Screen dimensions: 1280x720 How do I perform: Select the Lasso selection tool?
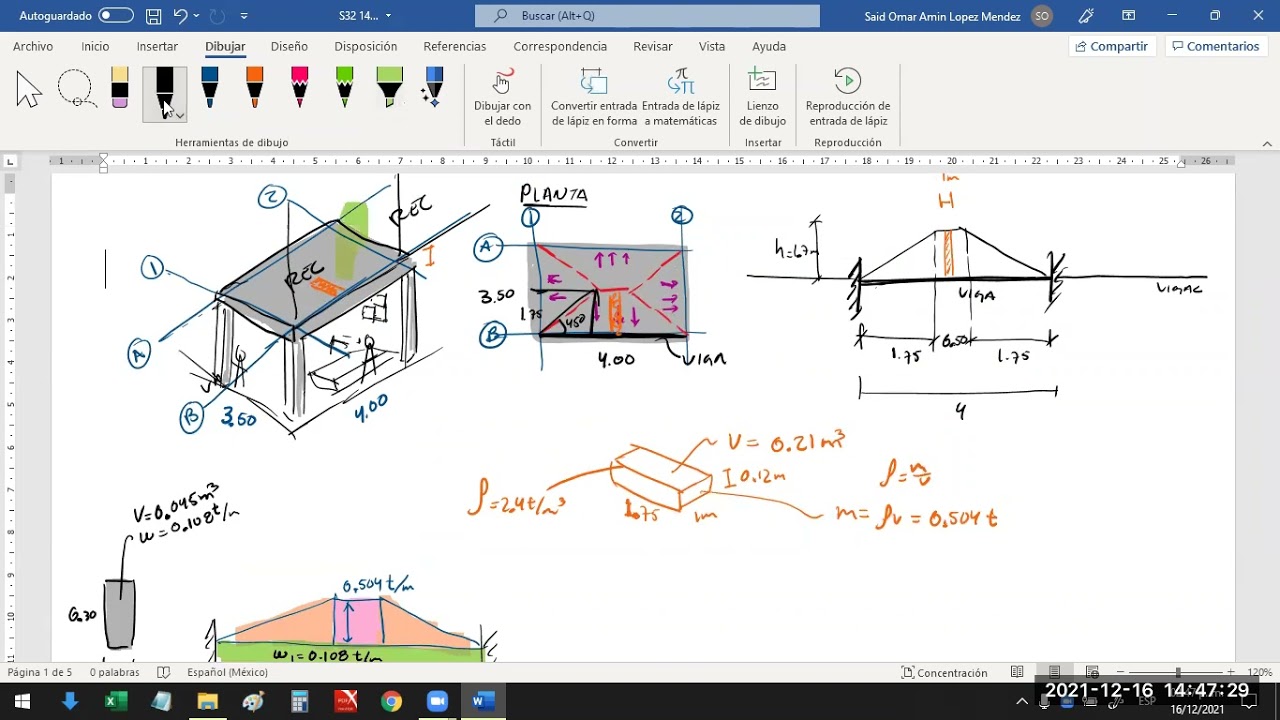76,89
